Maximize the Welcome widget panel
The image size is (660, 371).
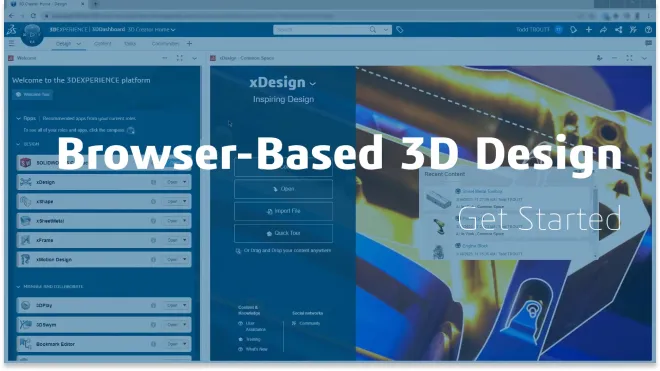click(180, 58)
